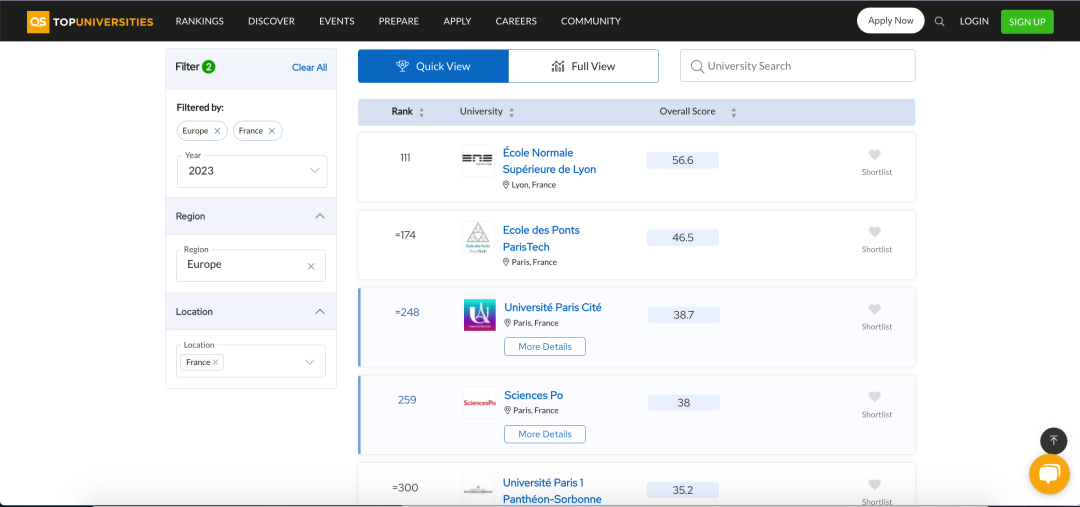The width and height of the screenshot is (1080, 507).
Task: Click the LOGIN link
Action: [x=974, y=21]
